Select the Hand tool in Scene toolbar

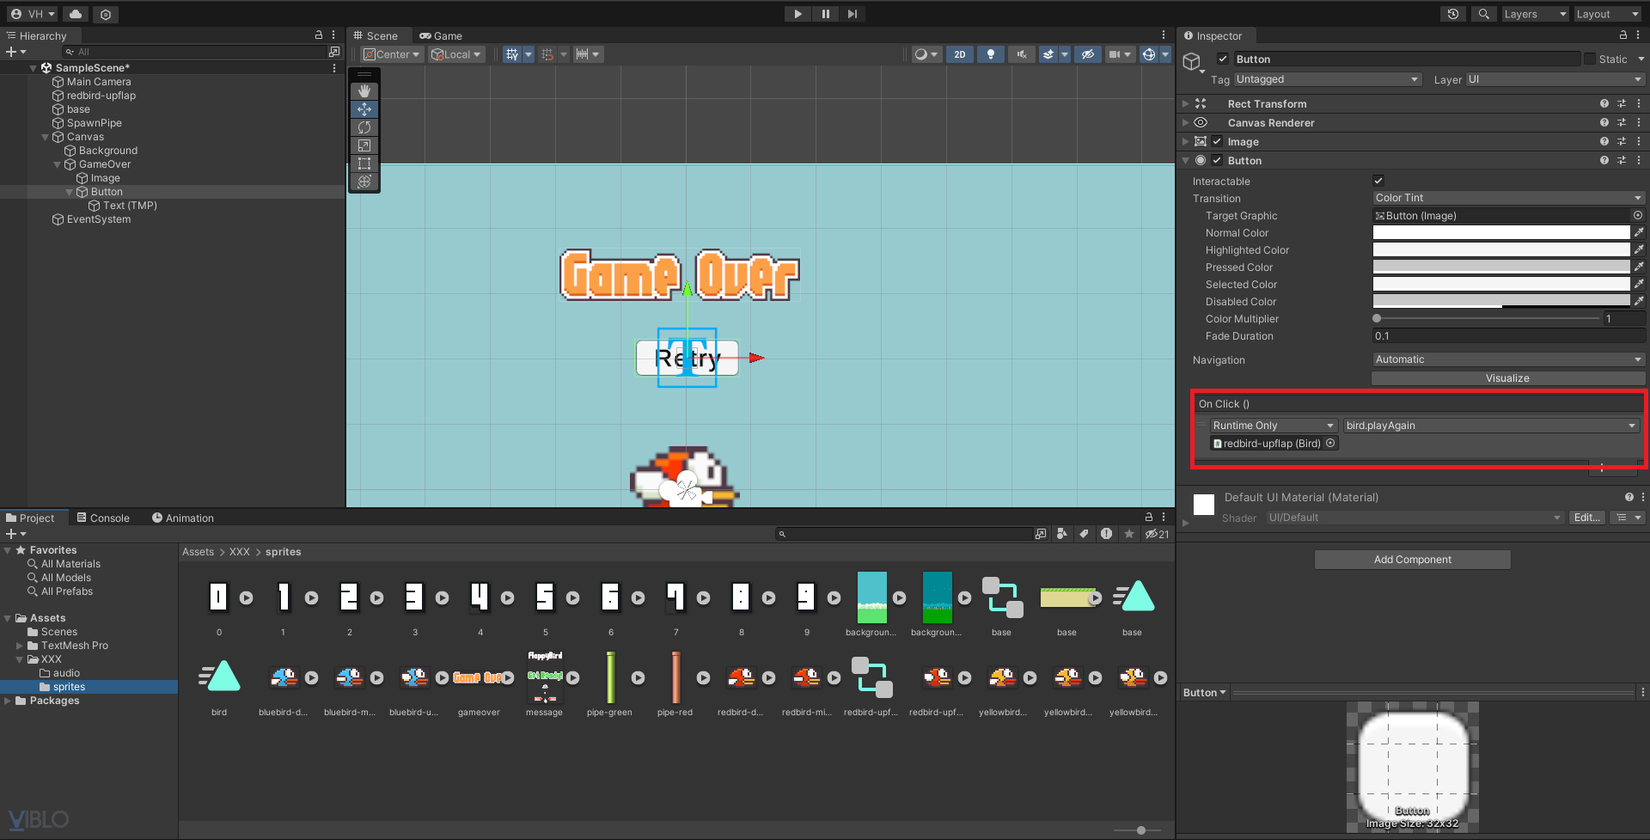[x=364, y=91]
